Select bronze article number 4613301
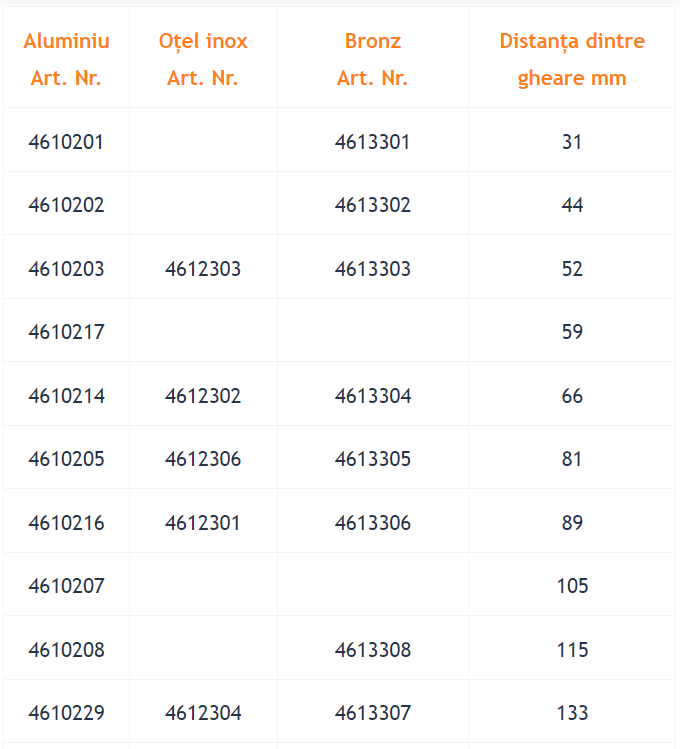 pos(372,142)
